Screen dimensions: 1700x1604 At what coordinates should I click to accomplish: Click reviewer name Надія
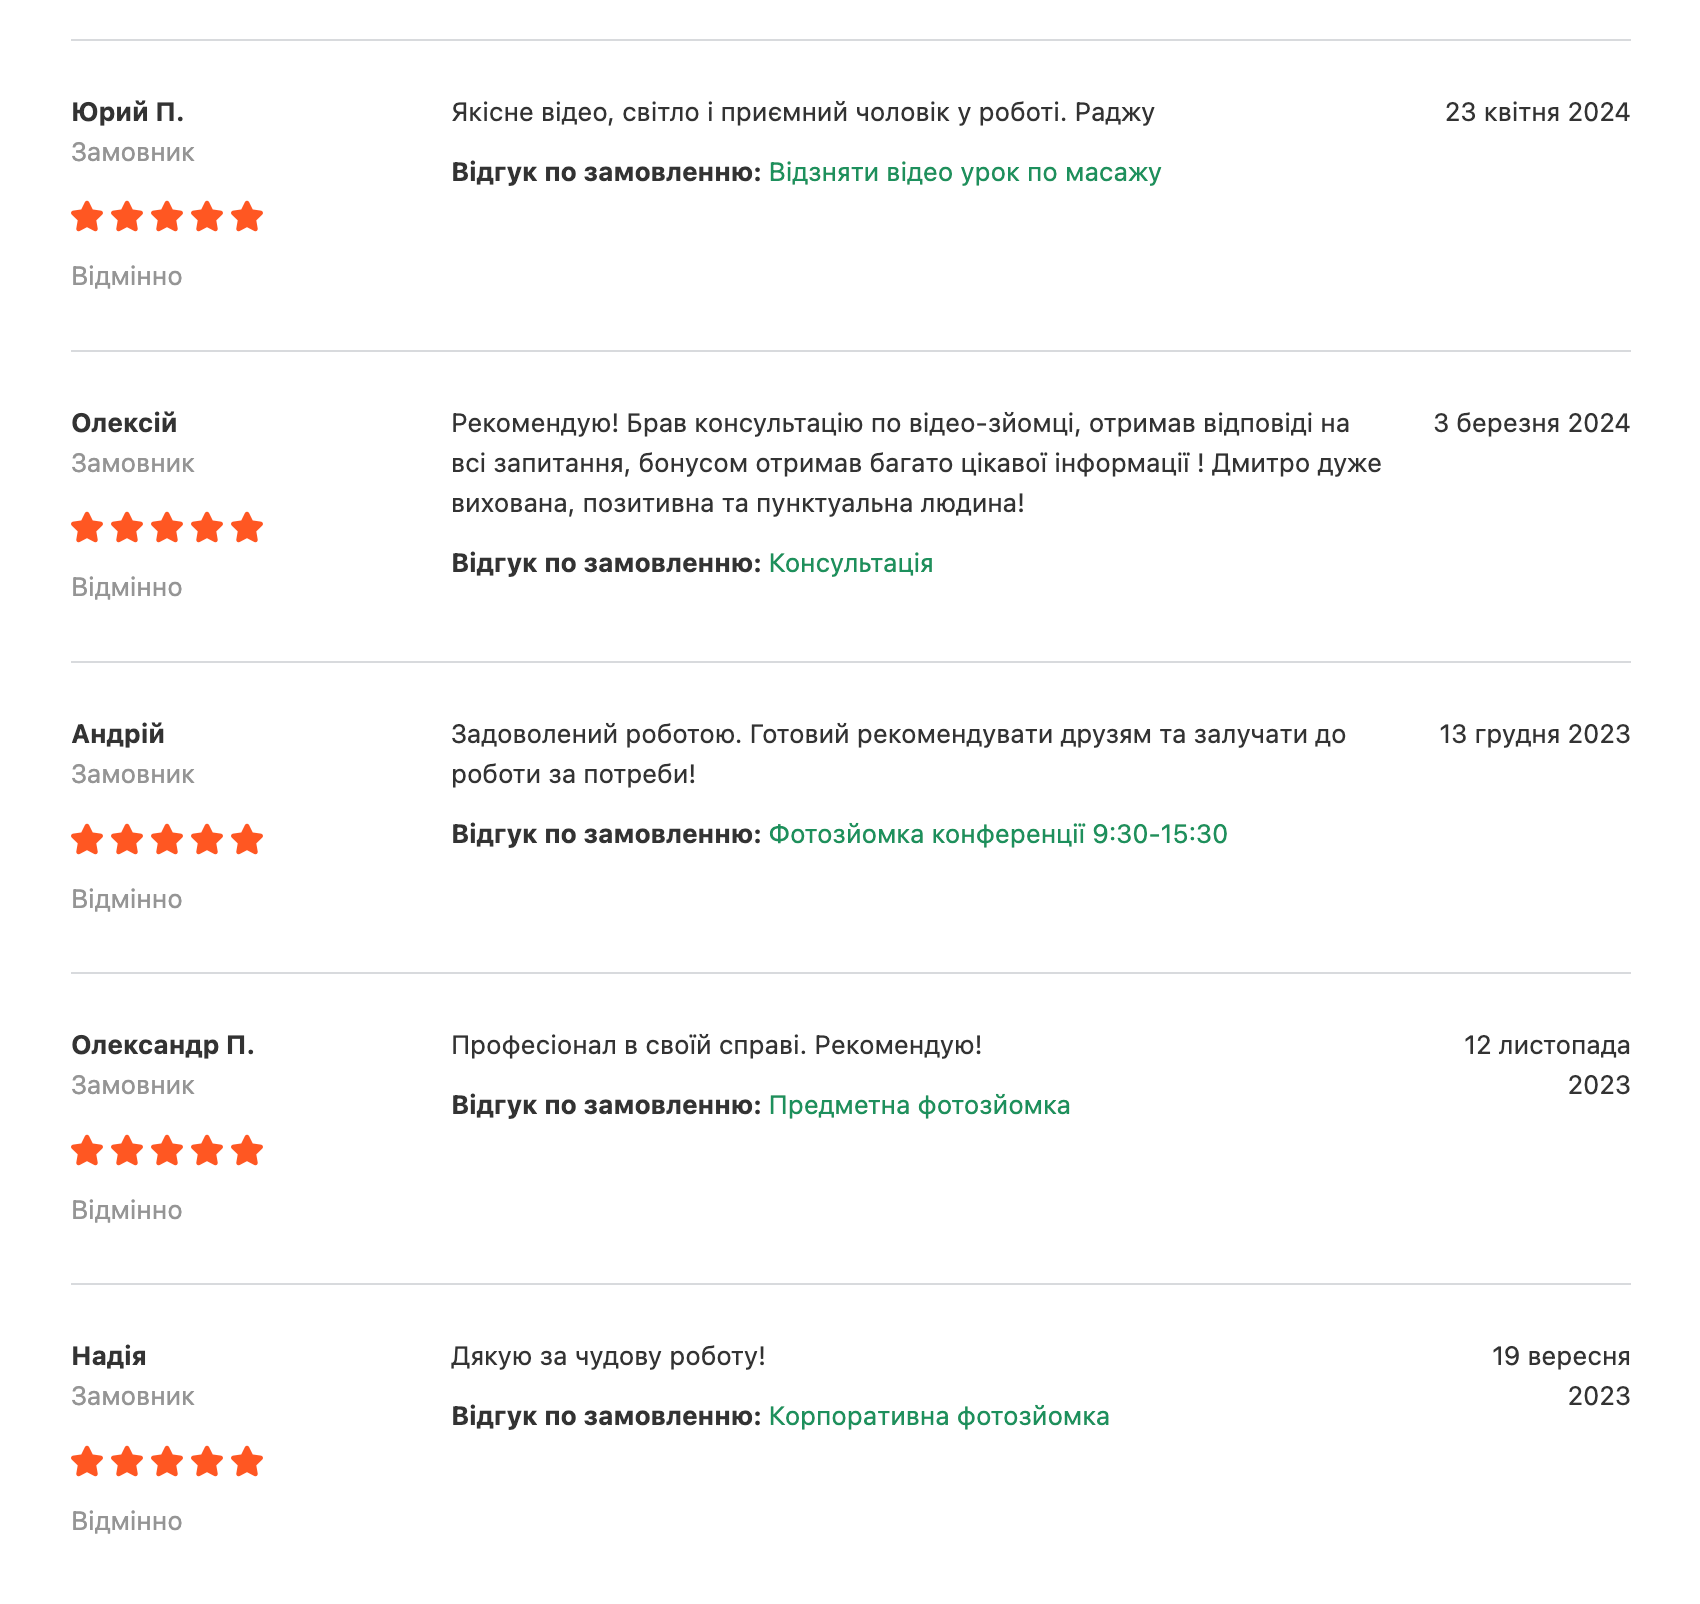pyautogui.click(x=109, y=1356)
